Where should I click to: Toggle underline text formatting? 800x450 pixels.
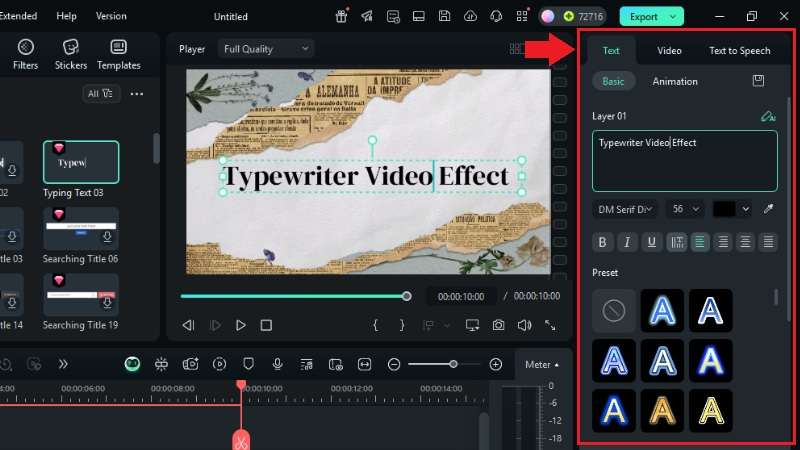click(652, 242)
